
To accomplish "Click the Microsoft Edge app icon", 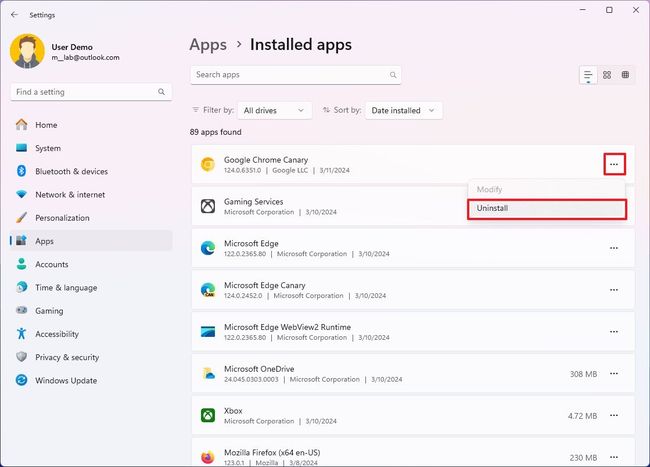I will 208,248.
